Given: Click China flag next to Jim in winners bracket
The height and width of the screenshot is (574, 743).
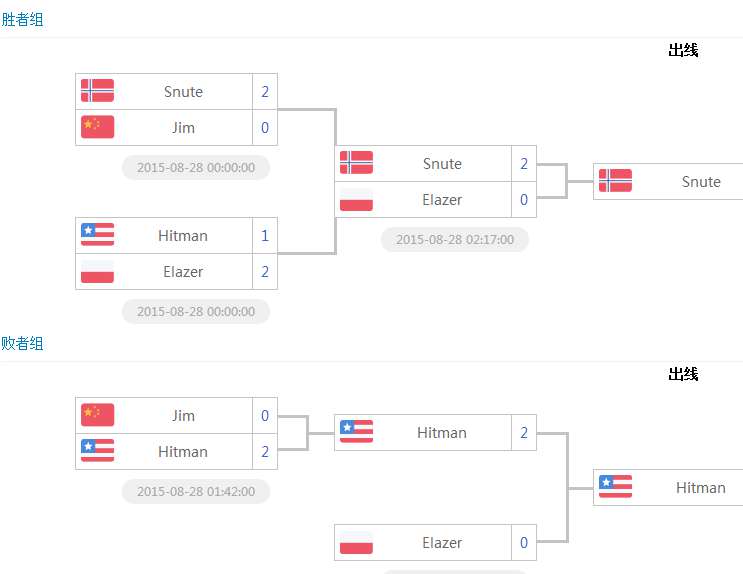Looking at the screenshot, I should point(97,127).
